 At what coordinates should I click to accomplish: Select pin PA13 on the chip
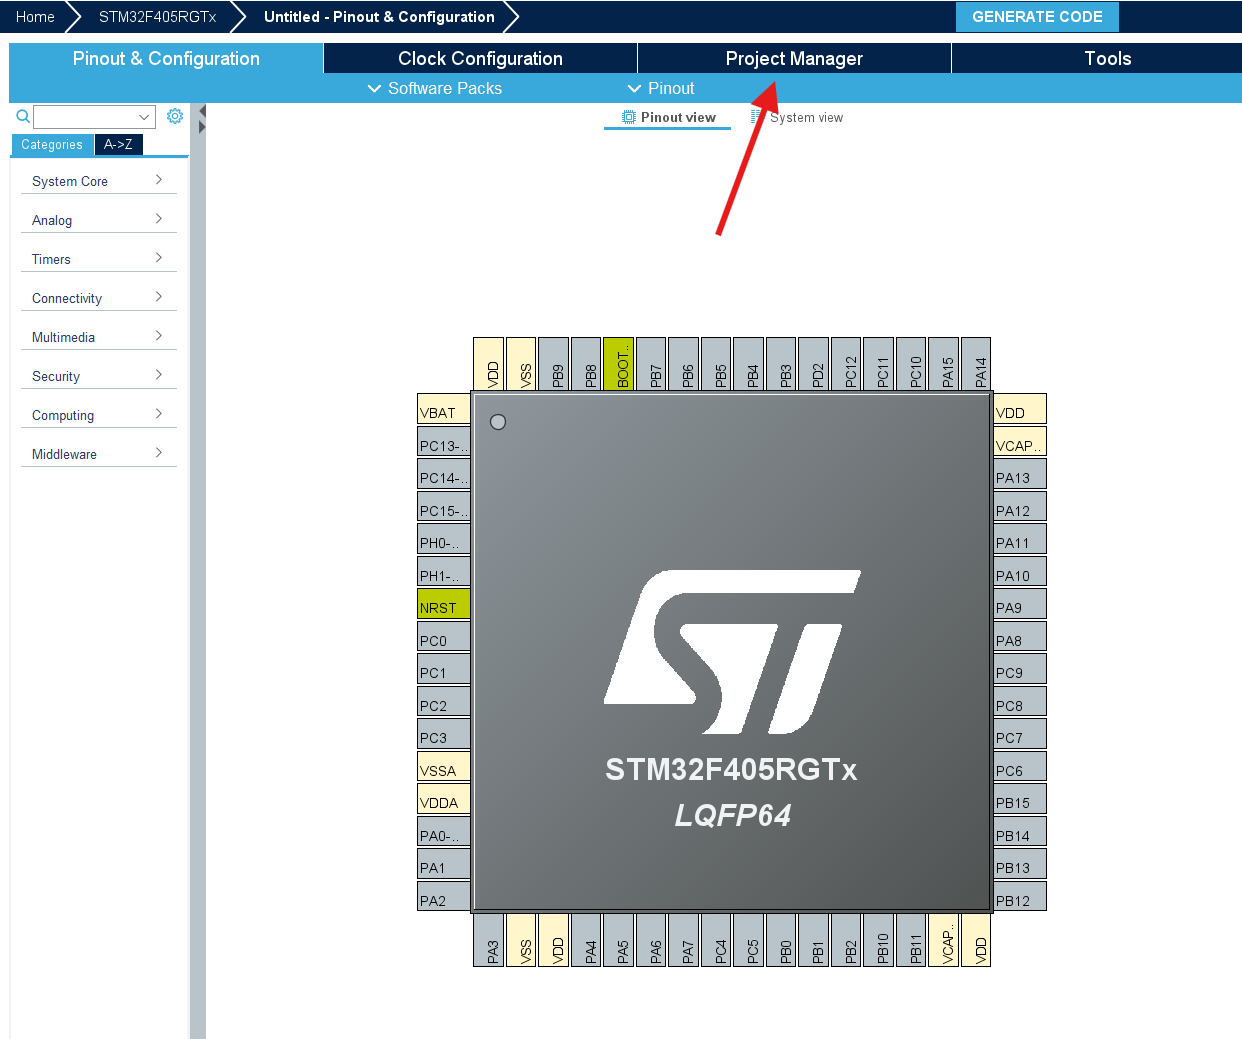(x=1020, y=474)
